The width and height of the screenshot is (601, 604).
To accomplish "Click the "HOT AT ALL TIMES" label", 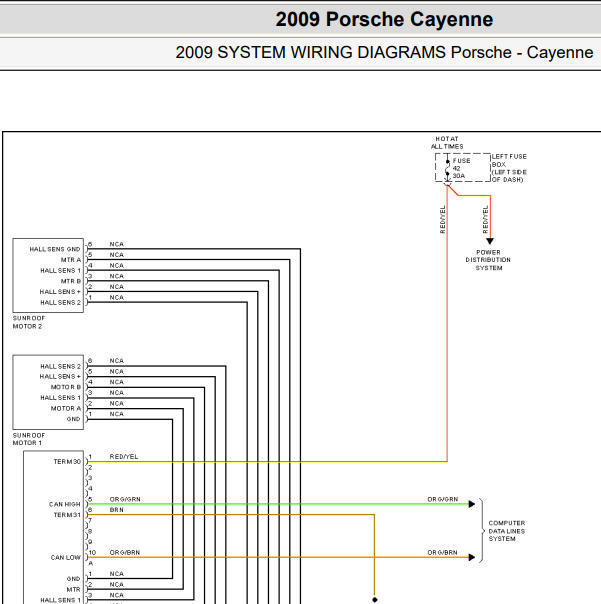I will [x=447, y=143].
